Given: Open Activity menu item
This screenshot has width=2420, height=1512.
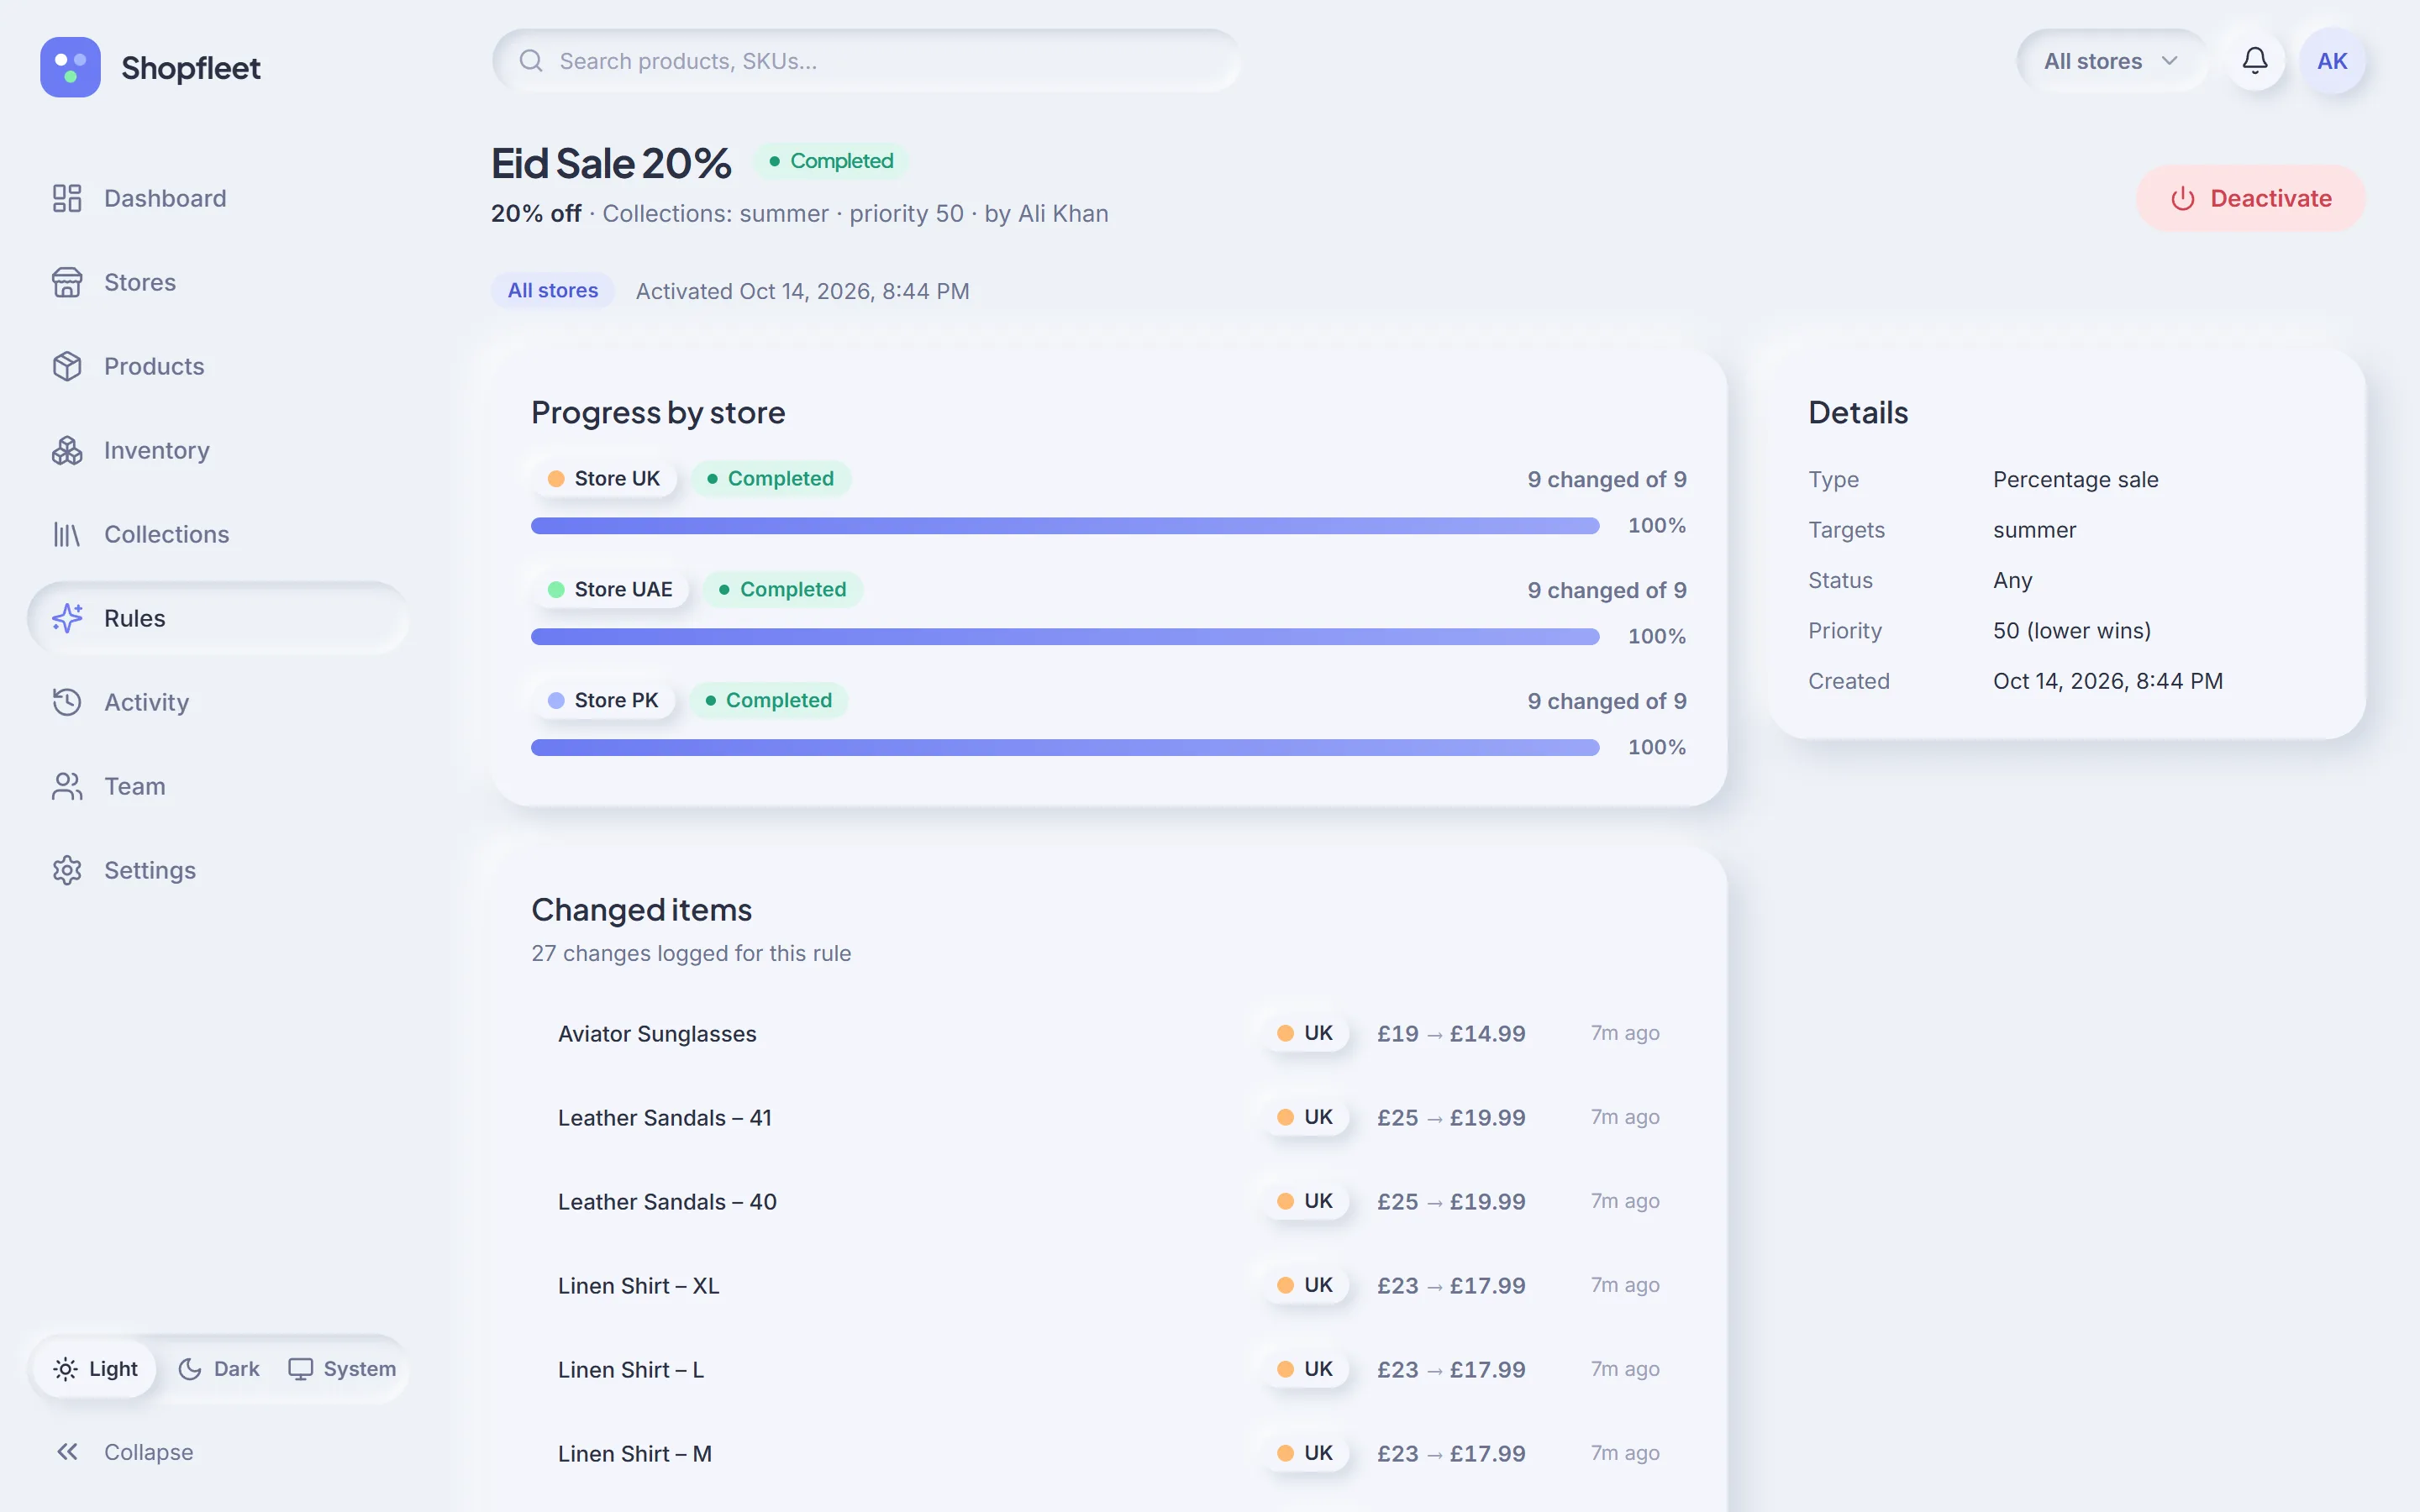Looking at the screenshot, I should click(218, 702).
